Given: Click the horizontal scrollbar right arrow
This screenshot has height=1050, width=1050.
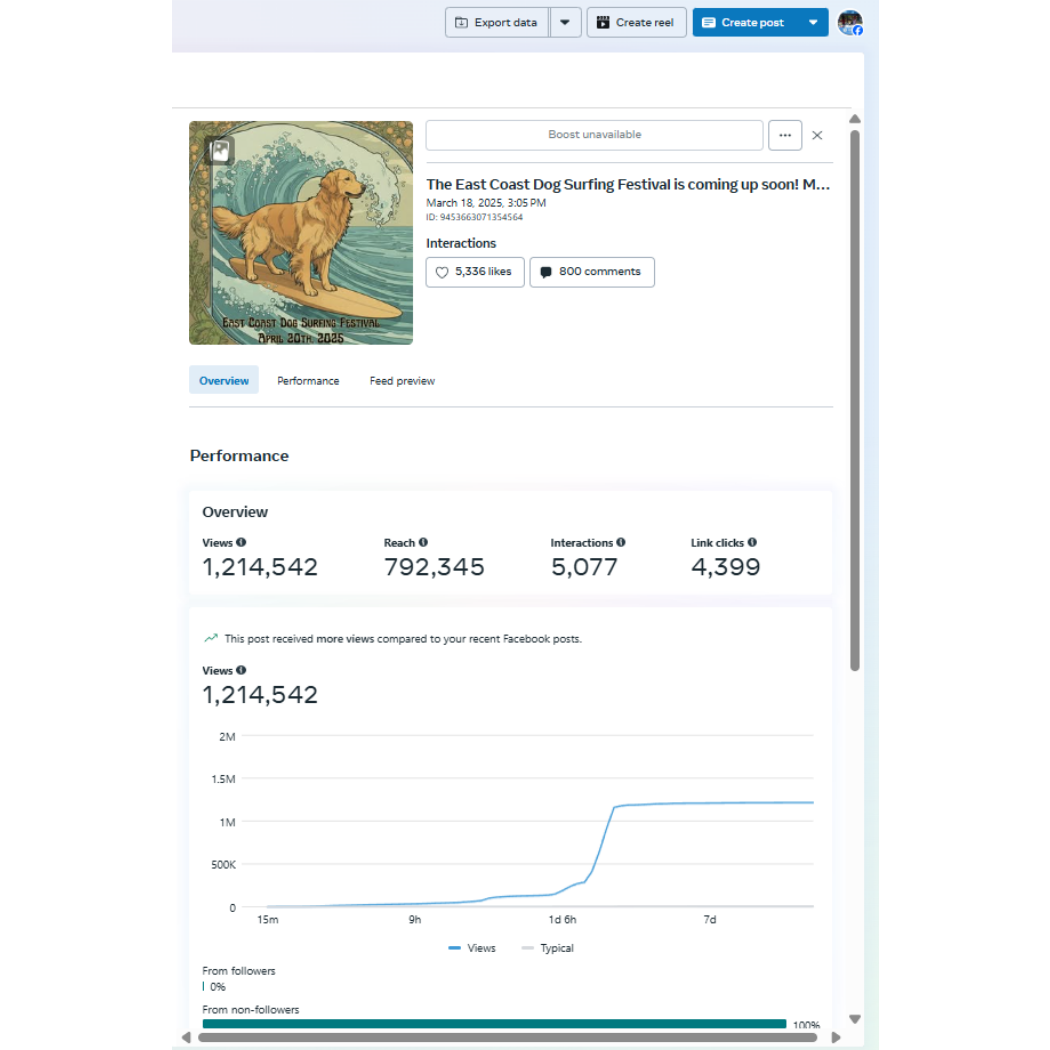Looking at the screenshot, I should coord(836,1037).
